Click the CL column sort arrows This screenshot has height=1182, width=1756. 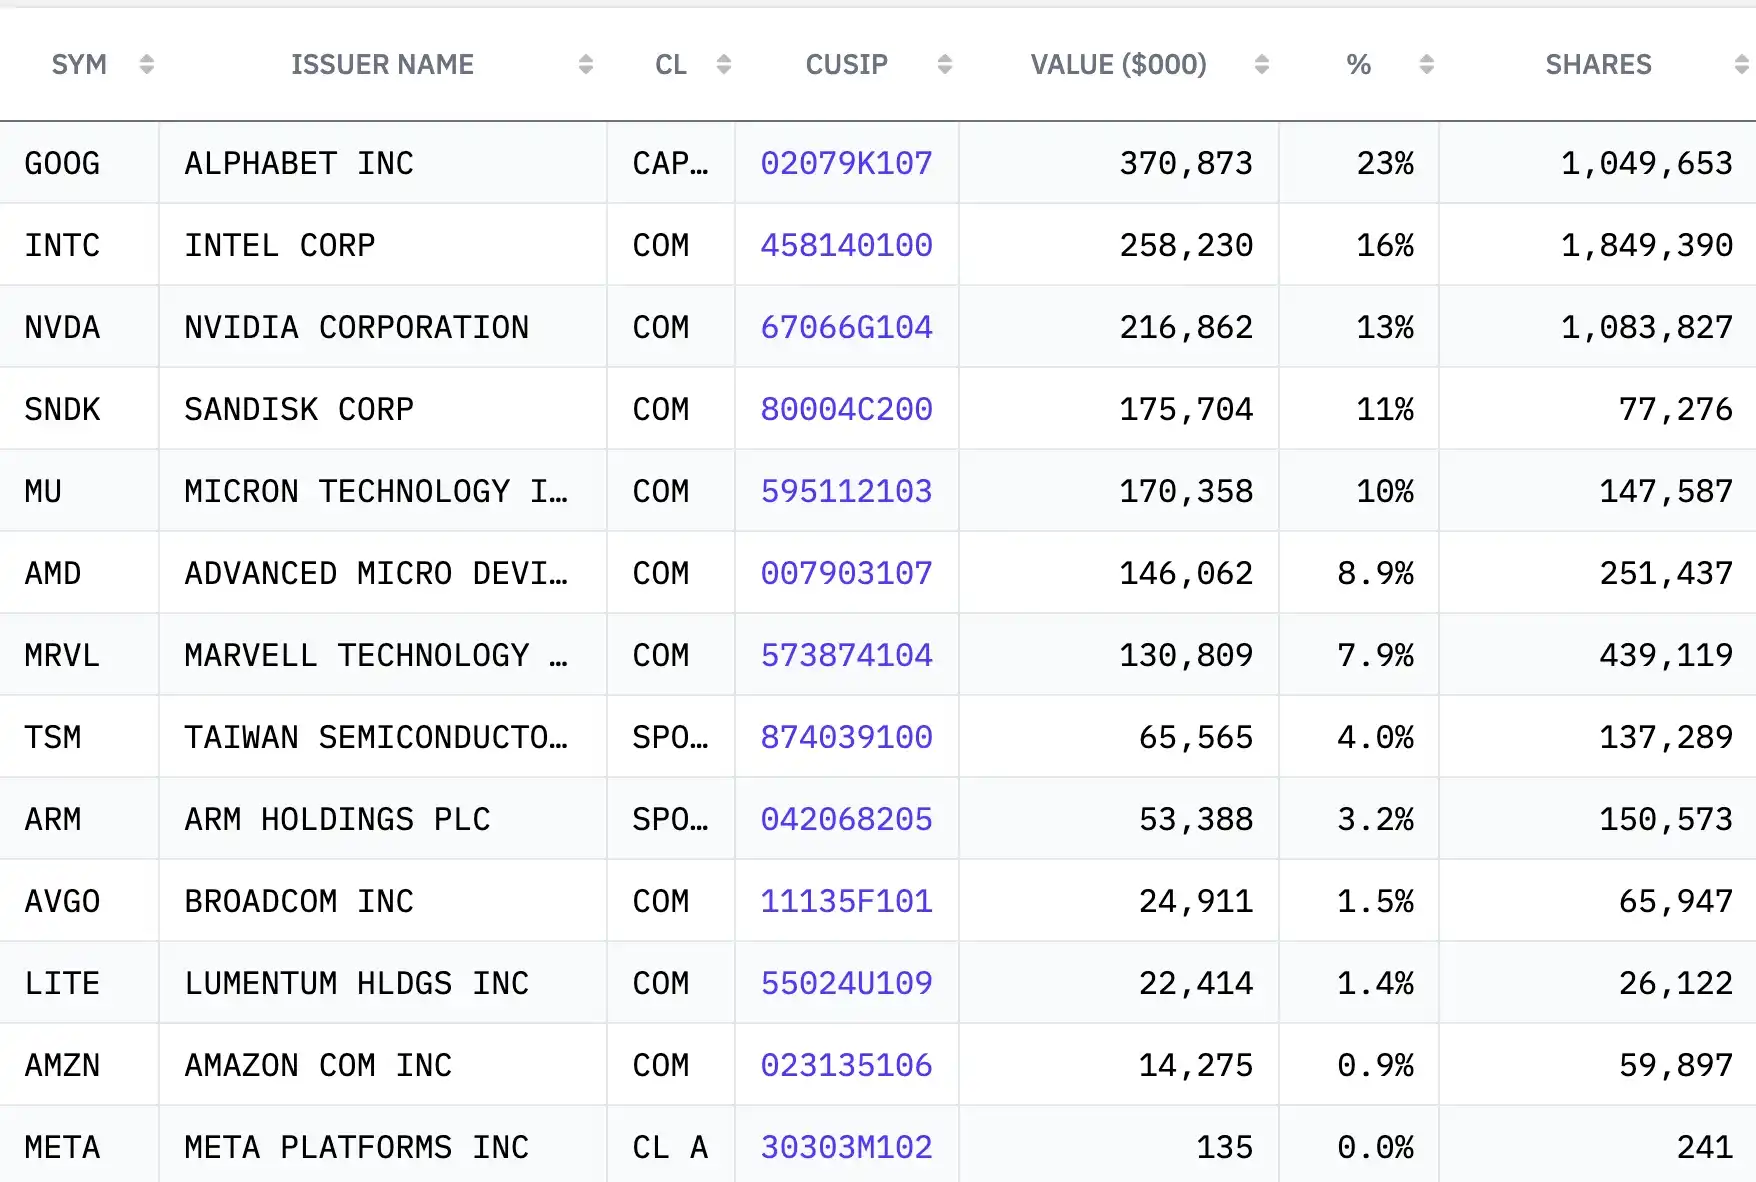click(724, 65)
